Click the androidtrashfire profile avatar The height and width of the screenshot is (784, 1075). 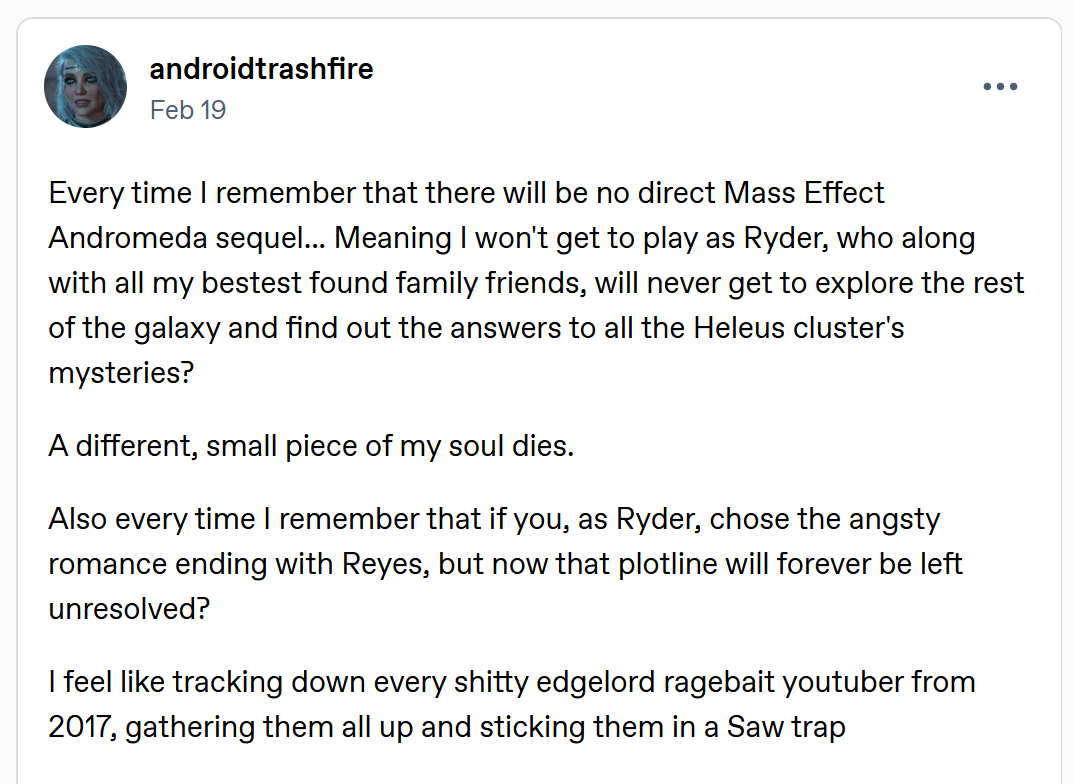tap(86, 86)
